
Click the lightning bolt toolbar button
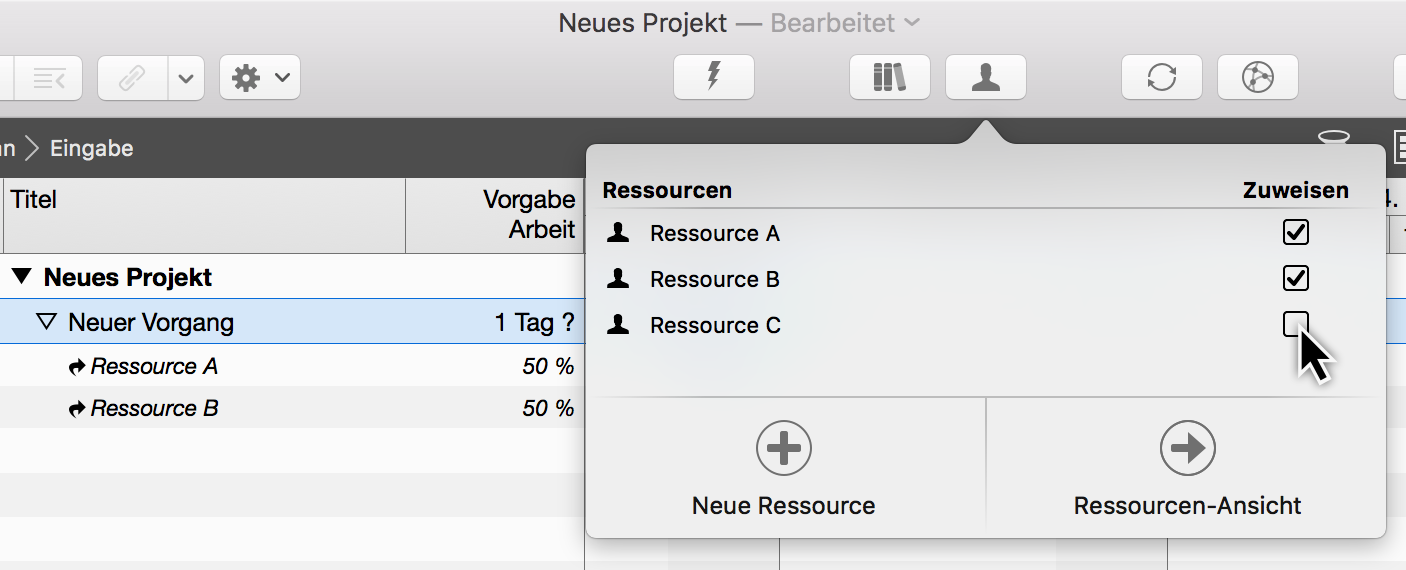pos(713,77)
